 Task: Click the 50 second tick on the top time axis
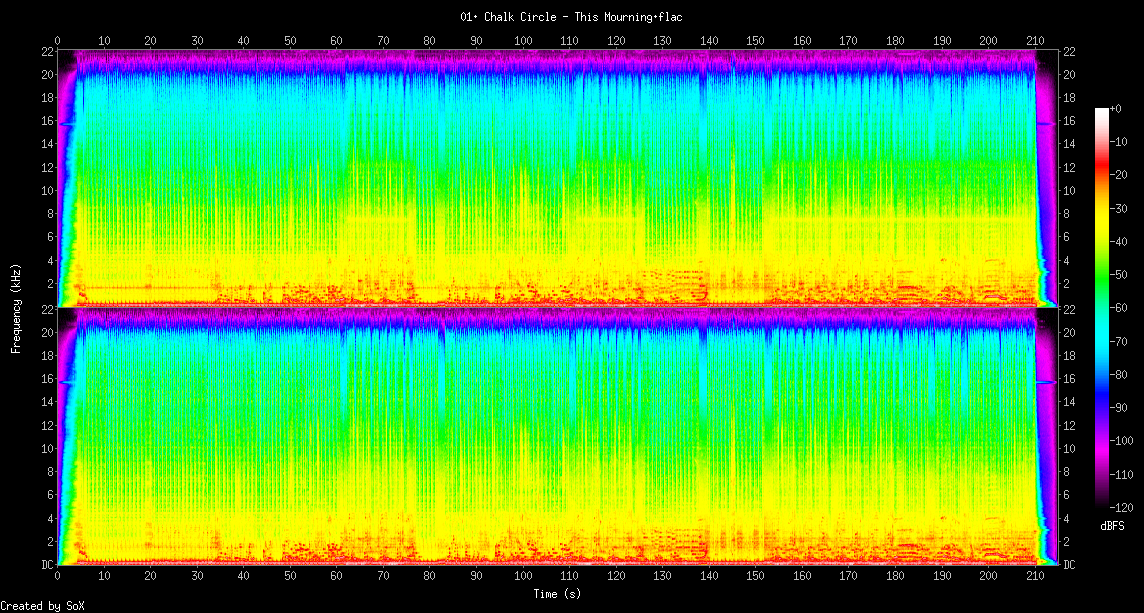click(290, 40)
